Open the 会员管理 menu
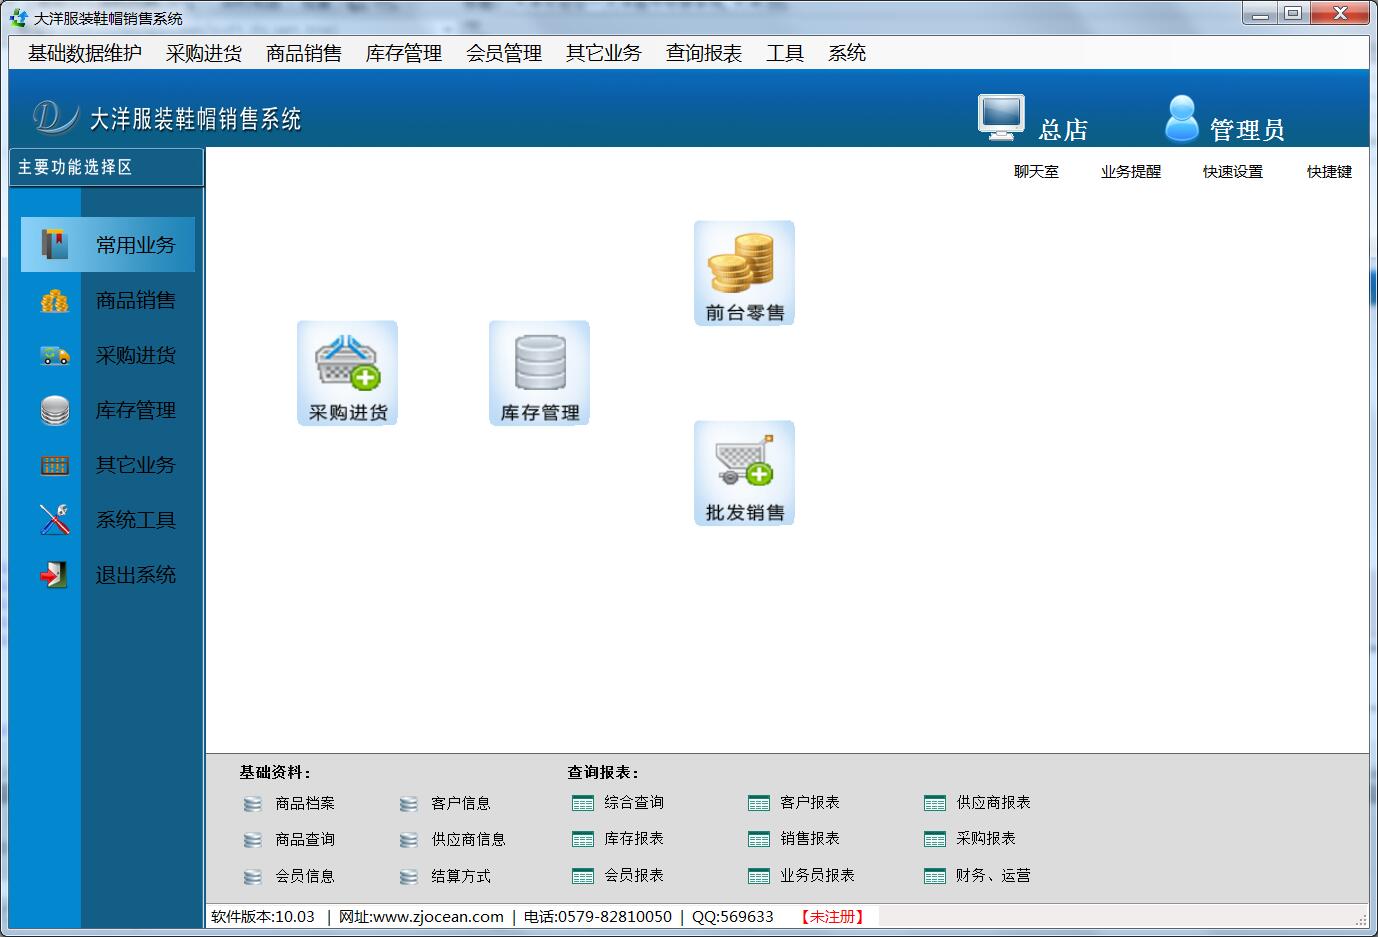Viewport: 1378px width, 937px height. tap(505, 53)
